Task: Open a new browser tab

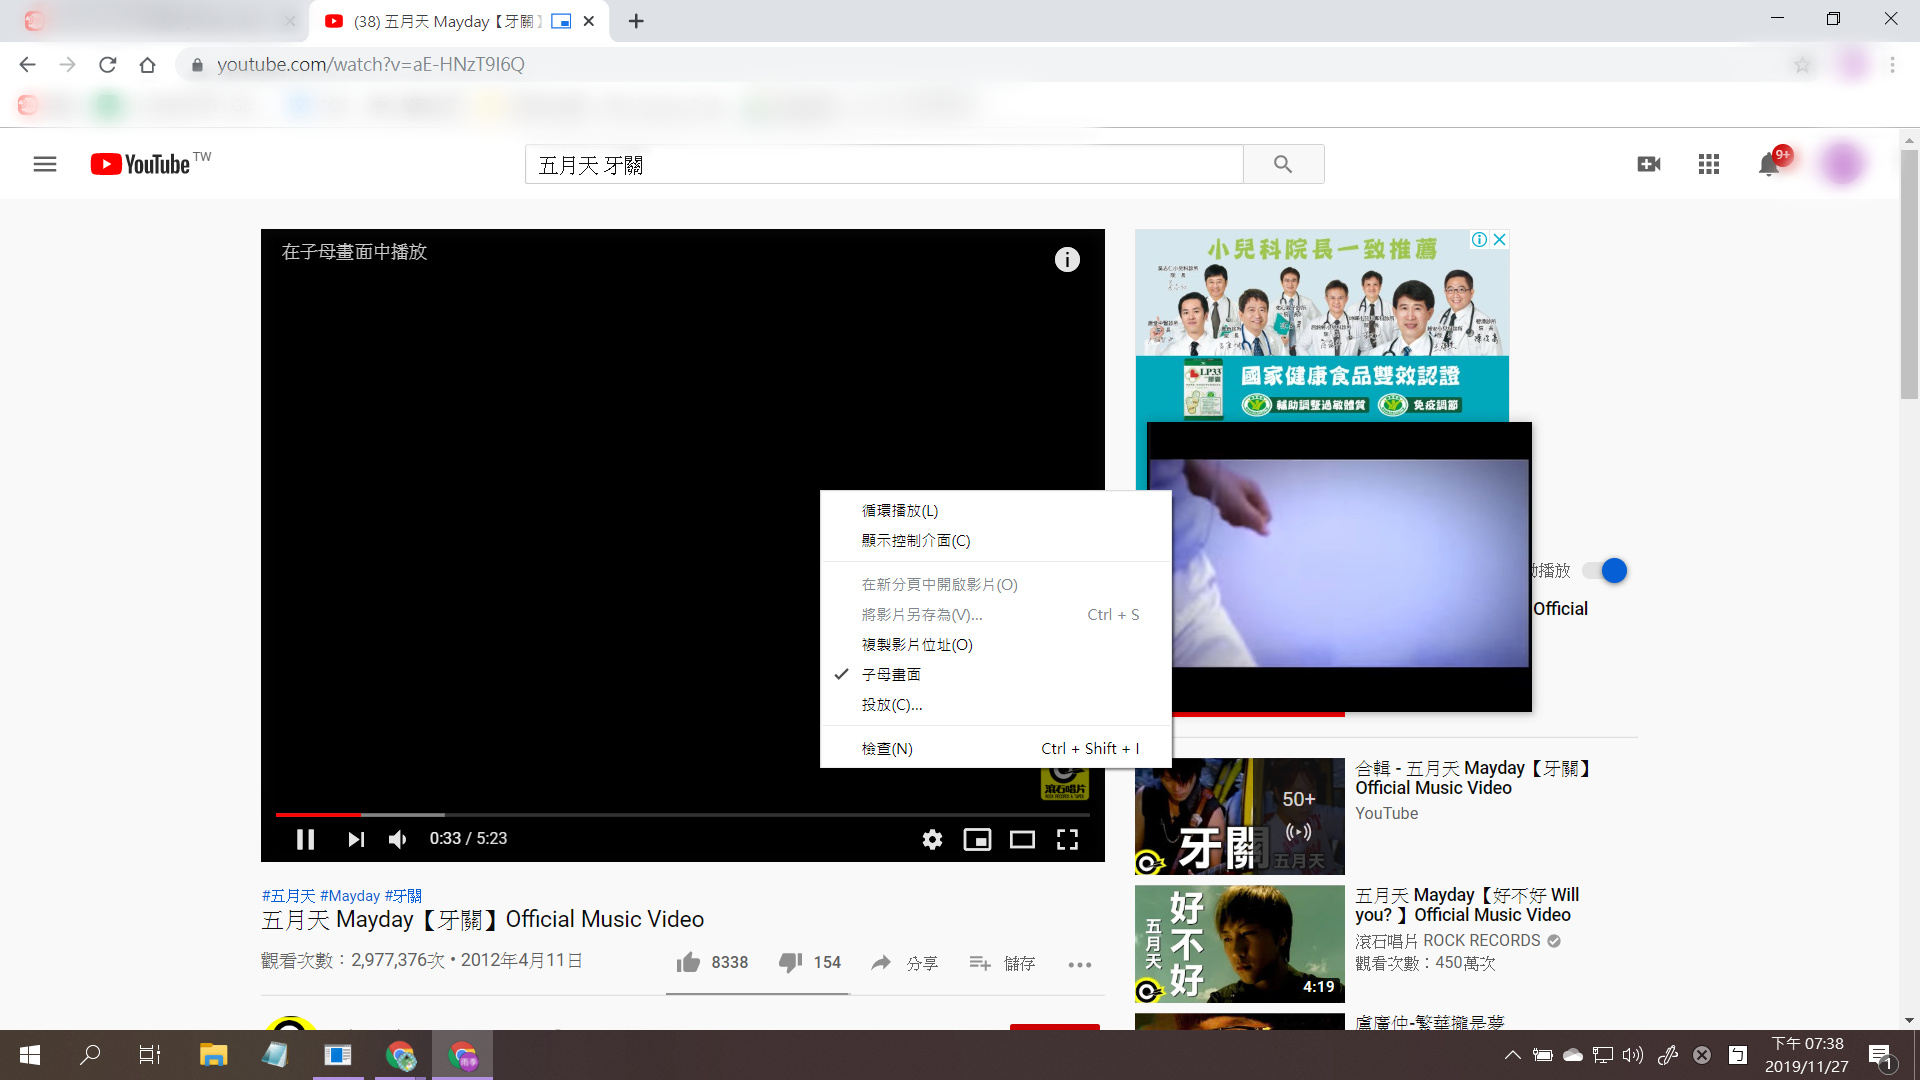Action: click(636, 21)
